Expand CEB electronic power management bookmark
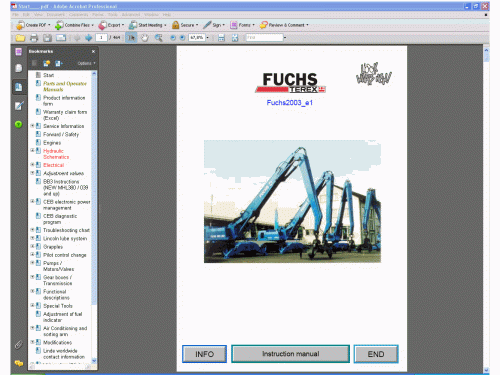Image resolution: width=500 pixels, height=375 pixels. tap(32, 201)
